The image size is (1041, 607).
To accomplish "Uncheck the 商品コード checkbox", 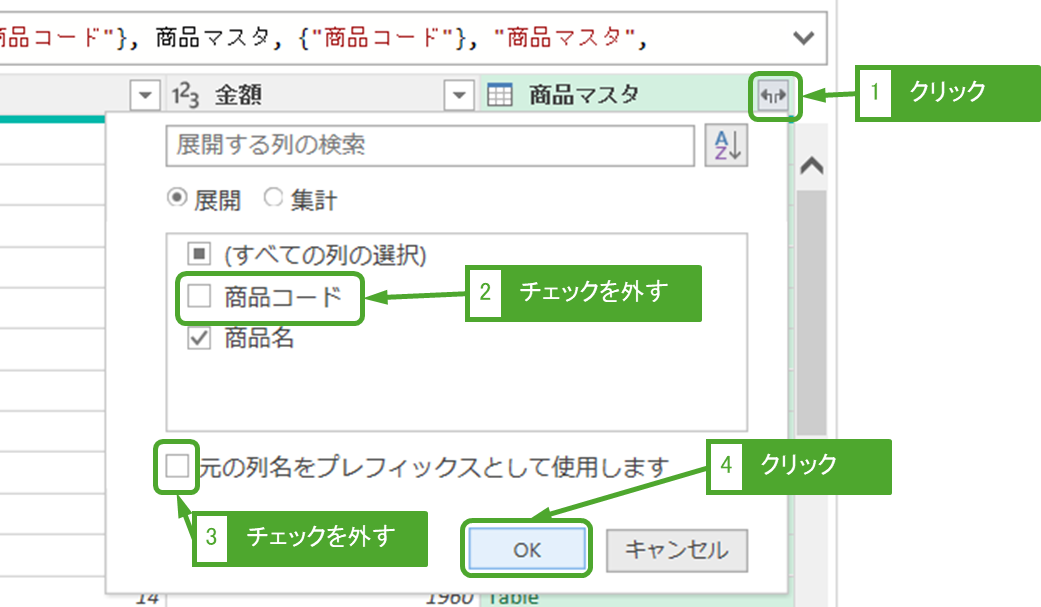I will [199, 297].
